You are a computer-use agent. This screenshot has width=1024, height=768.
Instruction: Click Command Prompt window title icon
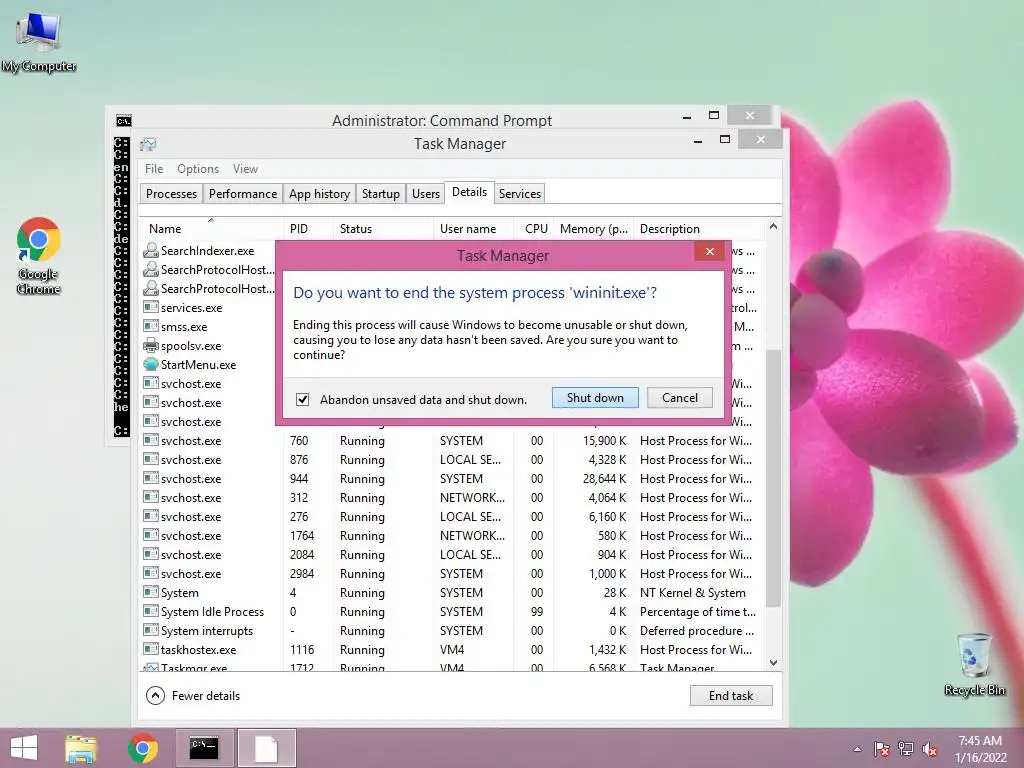click(x=123, y=121)
